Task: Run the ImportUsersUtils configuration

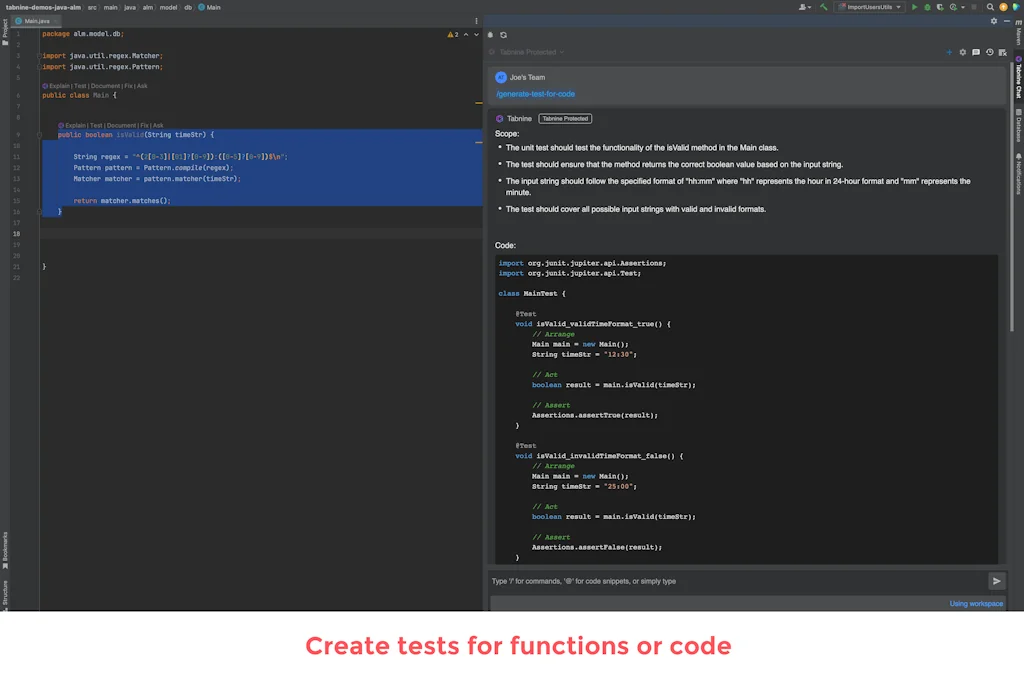Action: click(914, 7)
